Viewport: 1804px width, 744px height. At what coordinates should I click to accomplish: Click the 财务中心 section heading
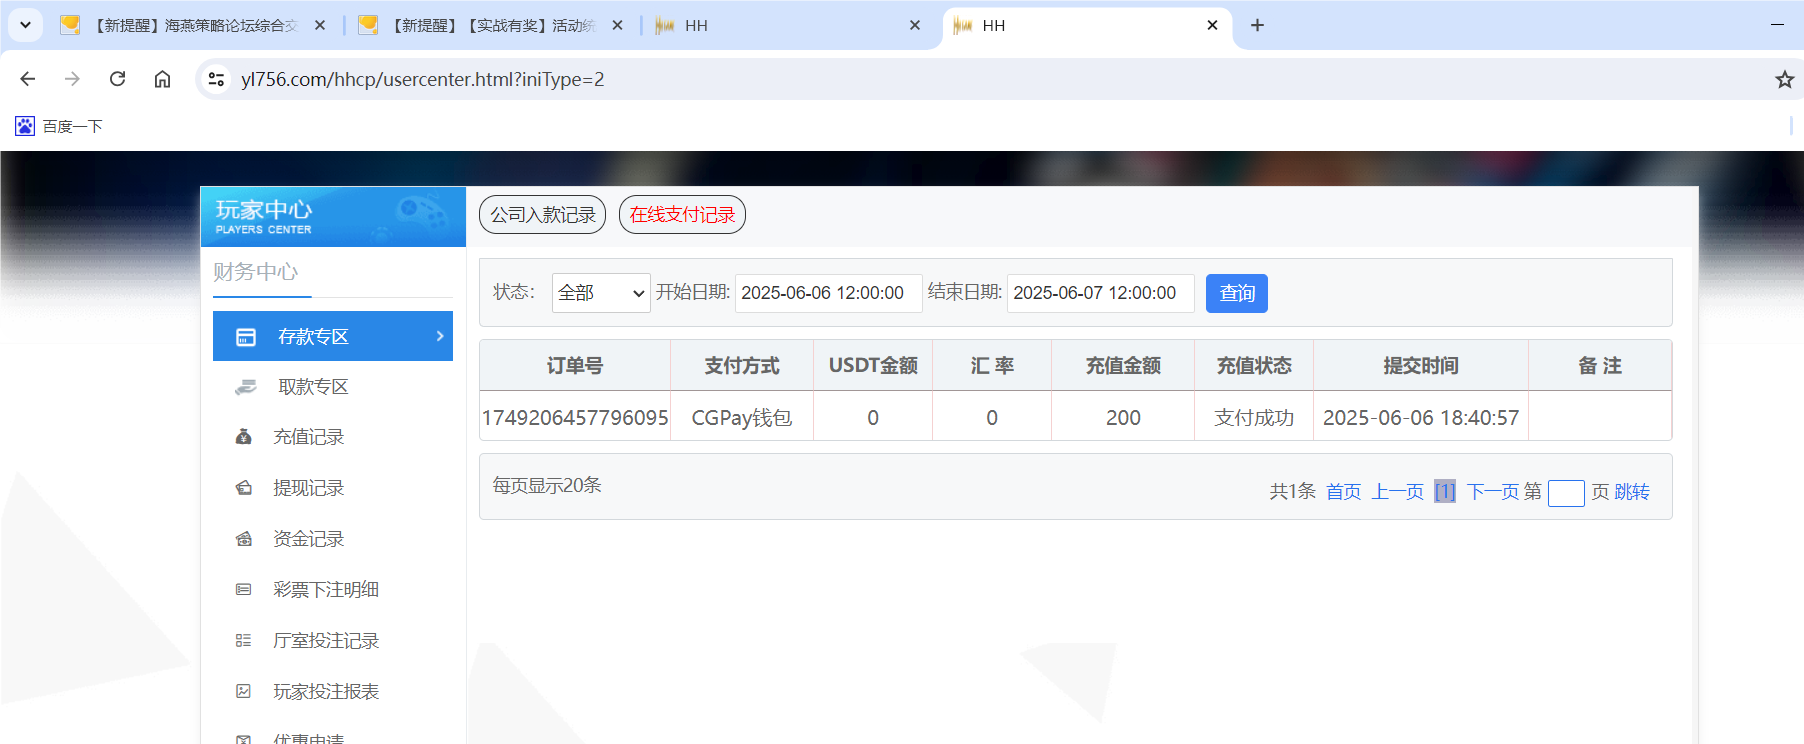coord(256,272)
